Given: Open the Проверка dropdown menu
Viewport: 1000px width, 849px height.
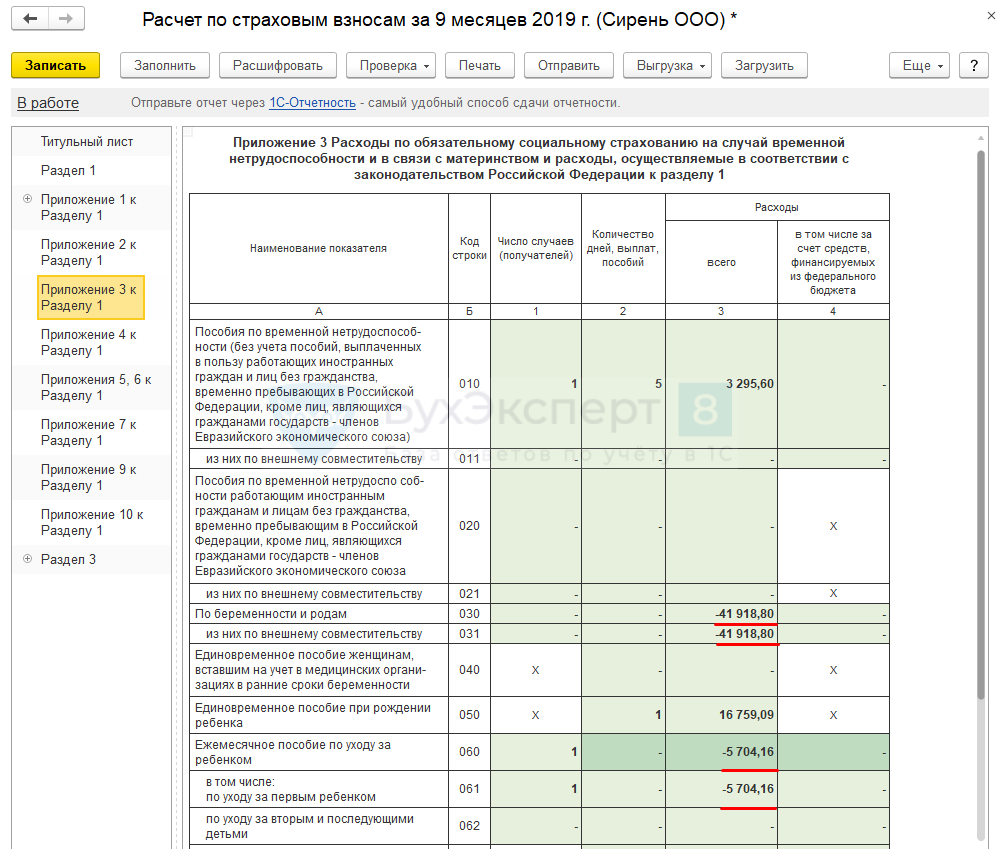Looking at the screenshot, I should click(391, 65).
